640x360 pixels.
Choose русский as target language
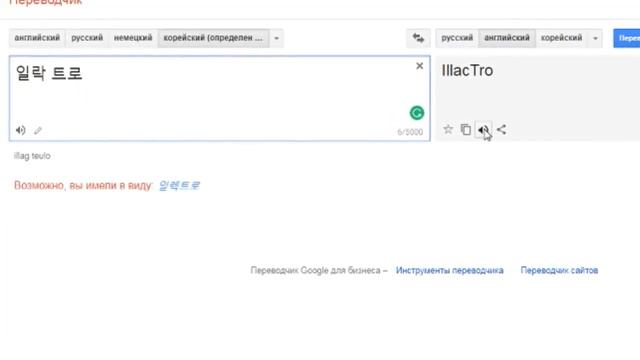pyautogui.click(x=457, y=38)
